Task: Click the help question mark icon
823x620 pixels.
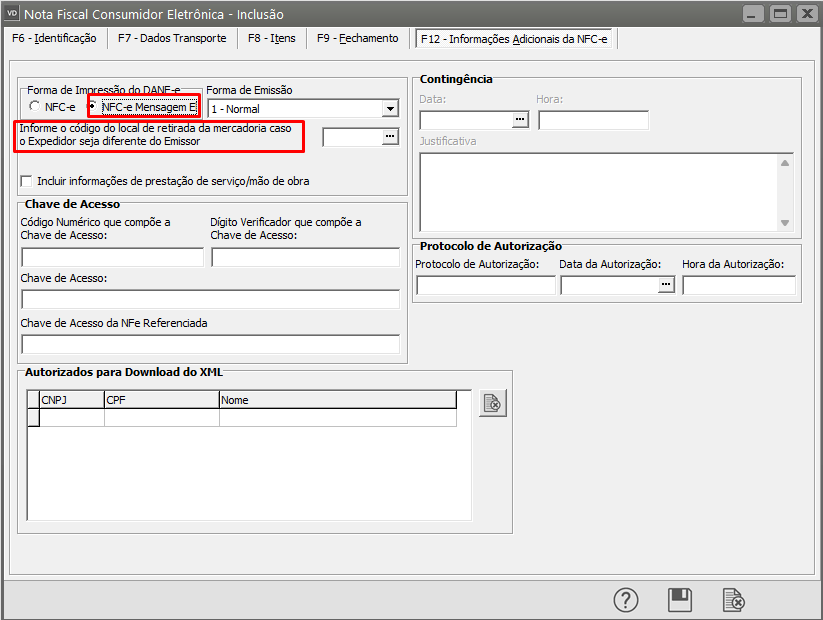Action: 626,600
